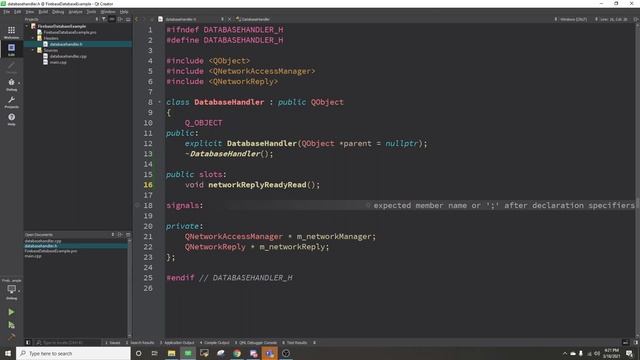Viewport: 640px width, 360px height.
Task: Go back in editor navigation history
Action: click(137, 19)
